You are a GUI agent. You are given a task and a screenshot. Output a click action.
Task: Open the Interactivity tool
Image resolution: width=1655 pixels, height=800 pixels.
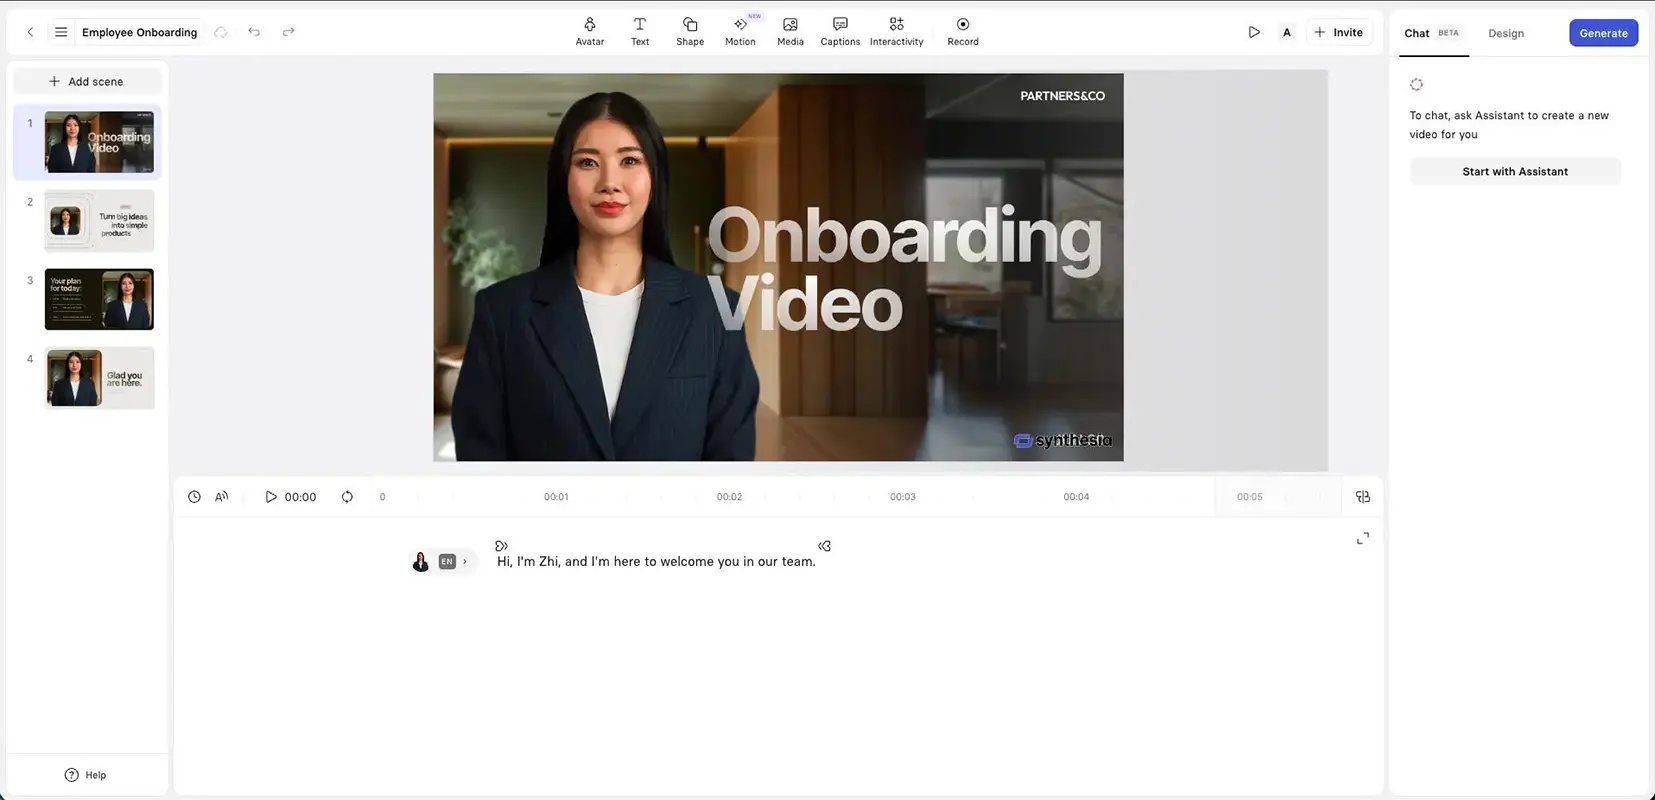pos(896,32)
